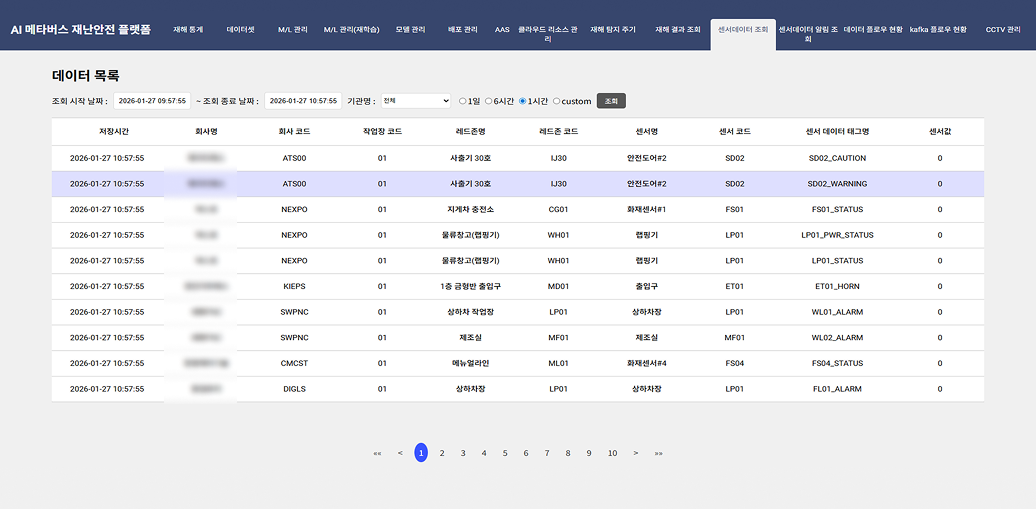Screen dimensions: 1036x509
Task: Open the 재해 통계 menu tab
Action: (x=188, y=30)
